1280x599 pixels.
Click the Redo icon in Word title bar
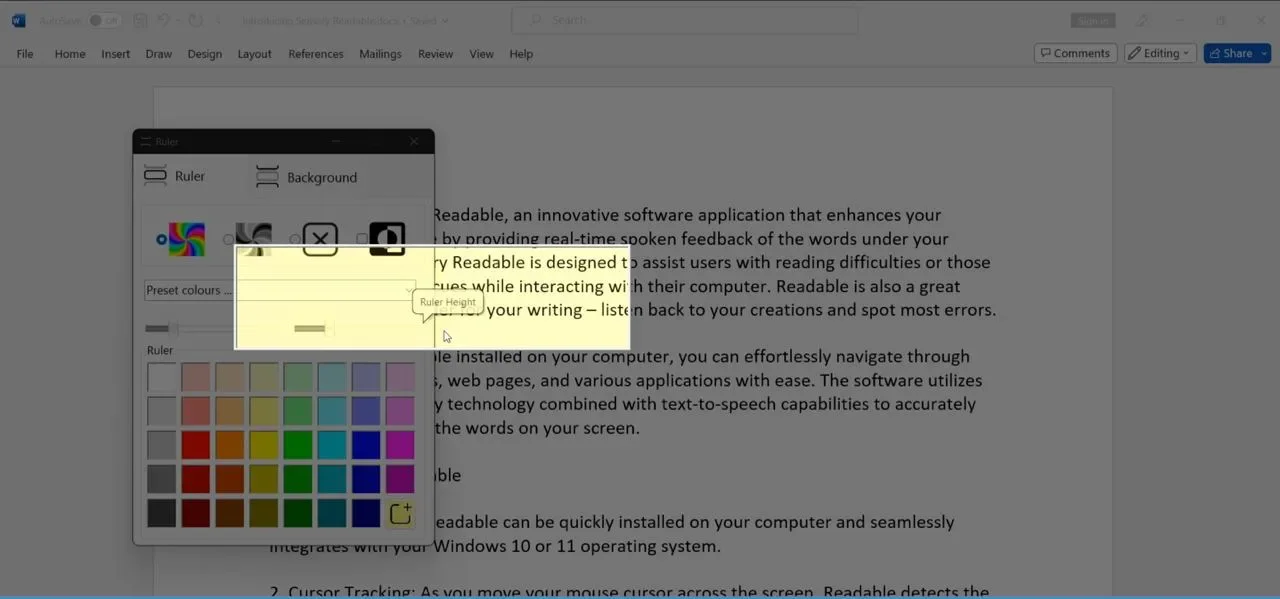pyautogui.click(x=195, y=20)
